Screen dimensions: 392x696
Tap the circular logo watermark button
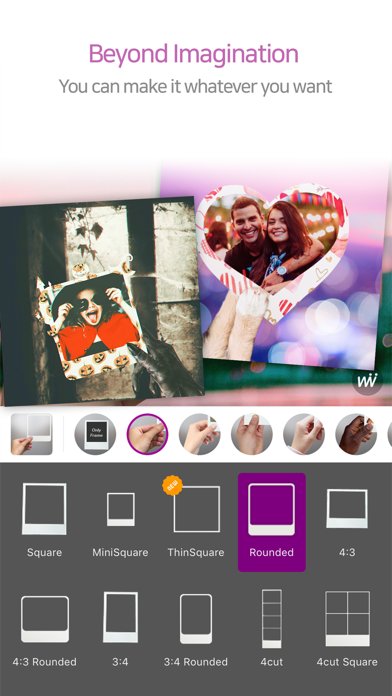[368, 381]
